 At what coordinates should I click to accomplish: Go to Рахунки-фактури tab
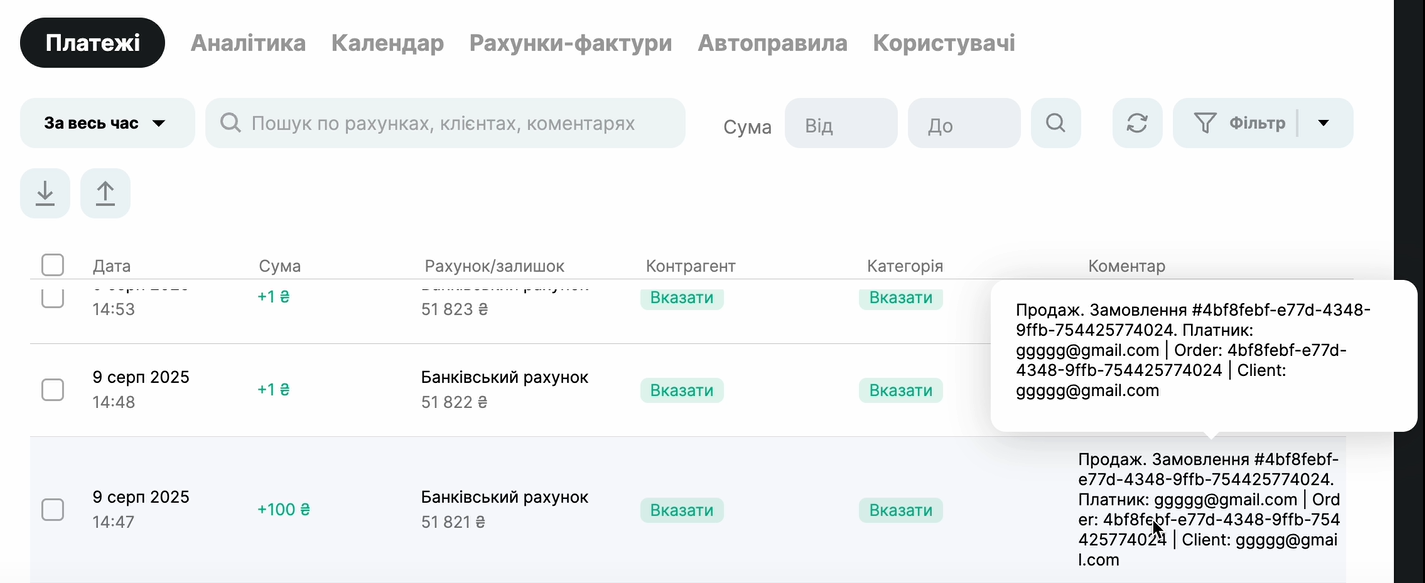tap(570, 43)
